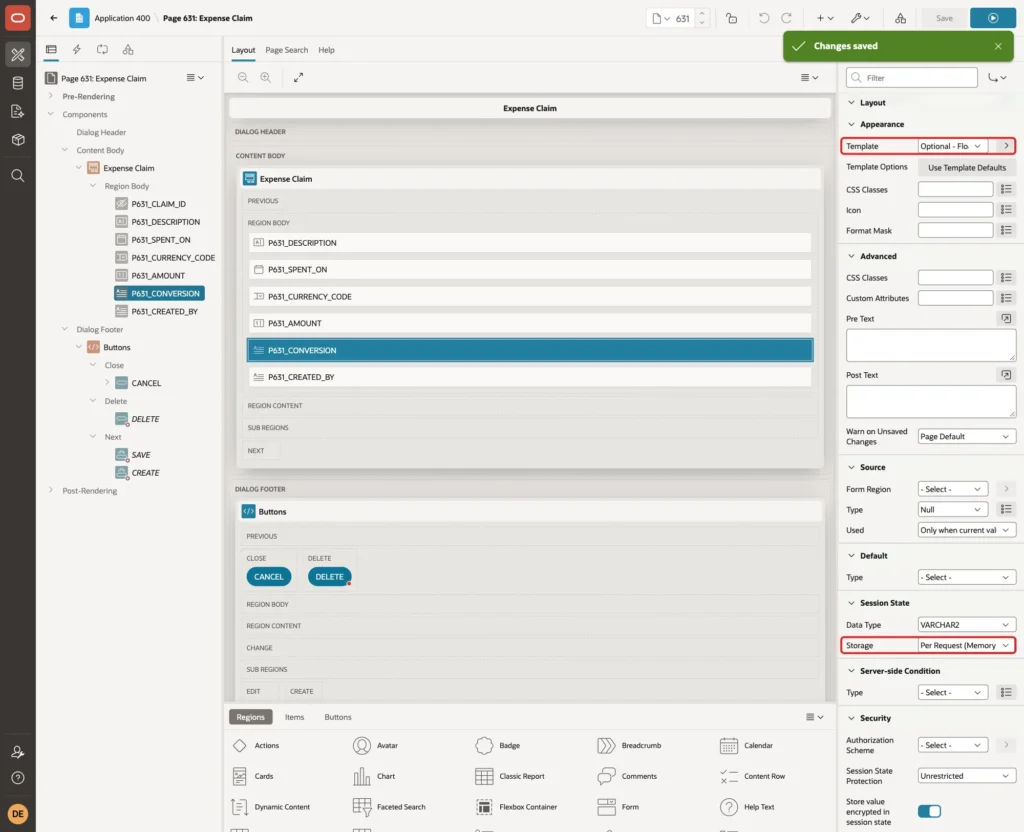Viewport: 1024px width, 832px height.
Task: Select the Regions gallery tab
Action: pos(251,717)
